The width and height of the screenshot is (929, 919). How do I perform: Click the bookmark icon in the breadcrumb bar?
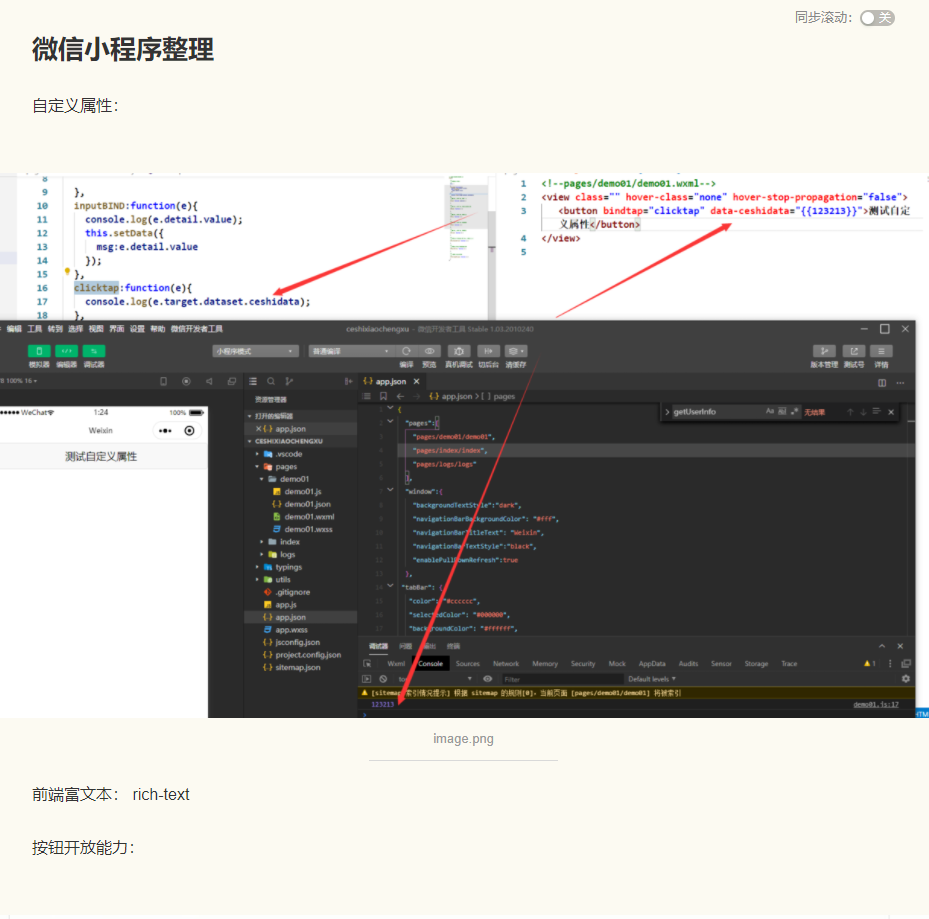(383, 396)
